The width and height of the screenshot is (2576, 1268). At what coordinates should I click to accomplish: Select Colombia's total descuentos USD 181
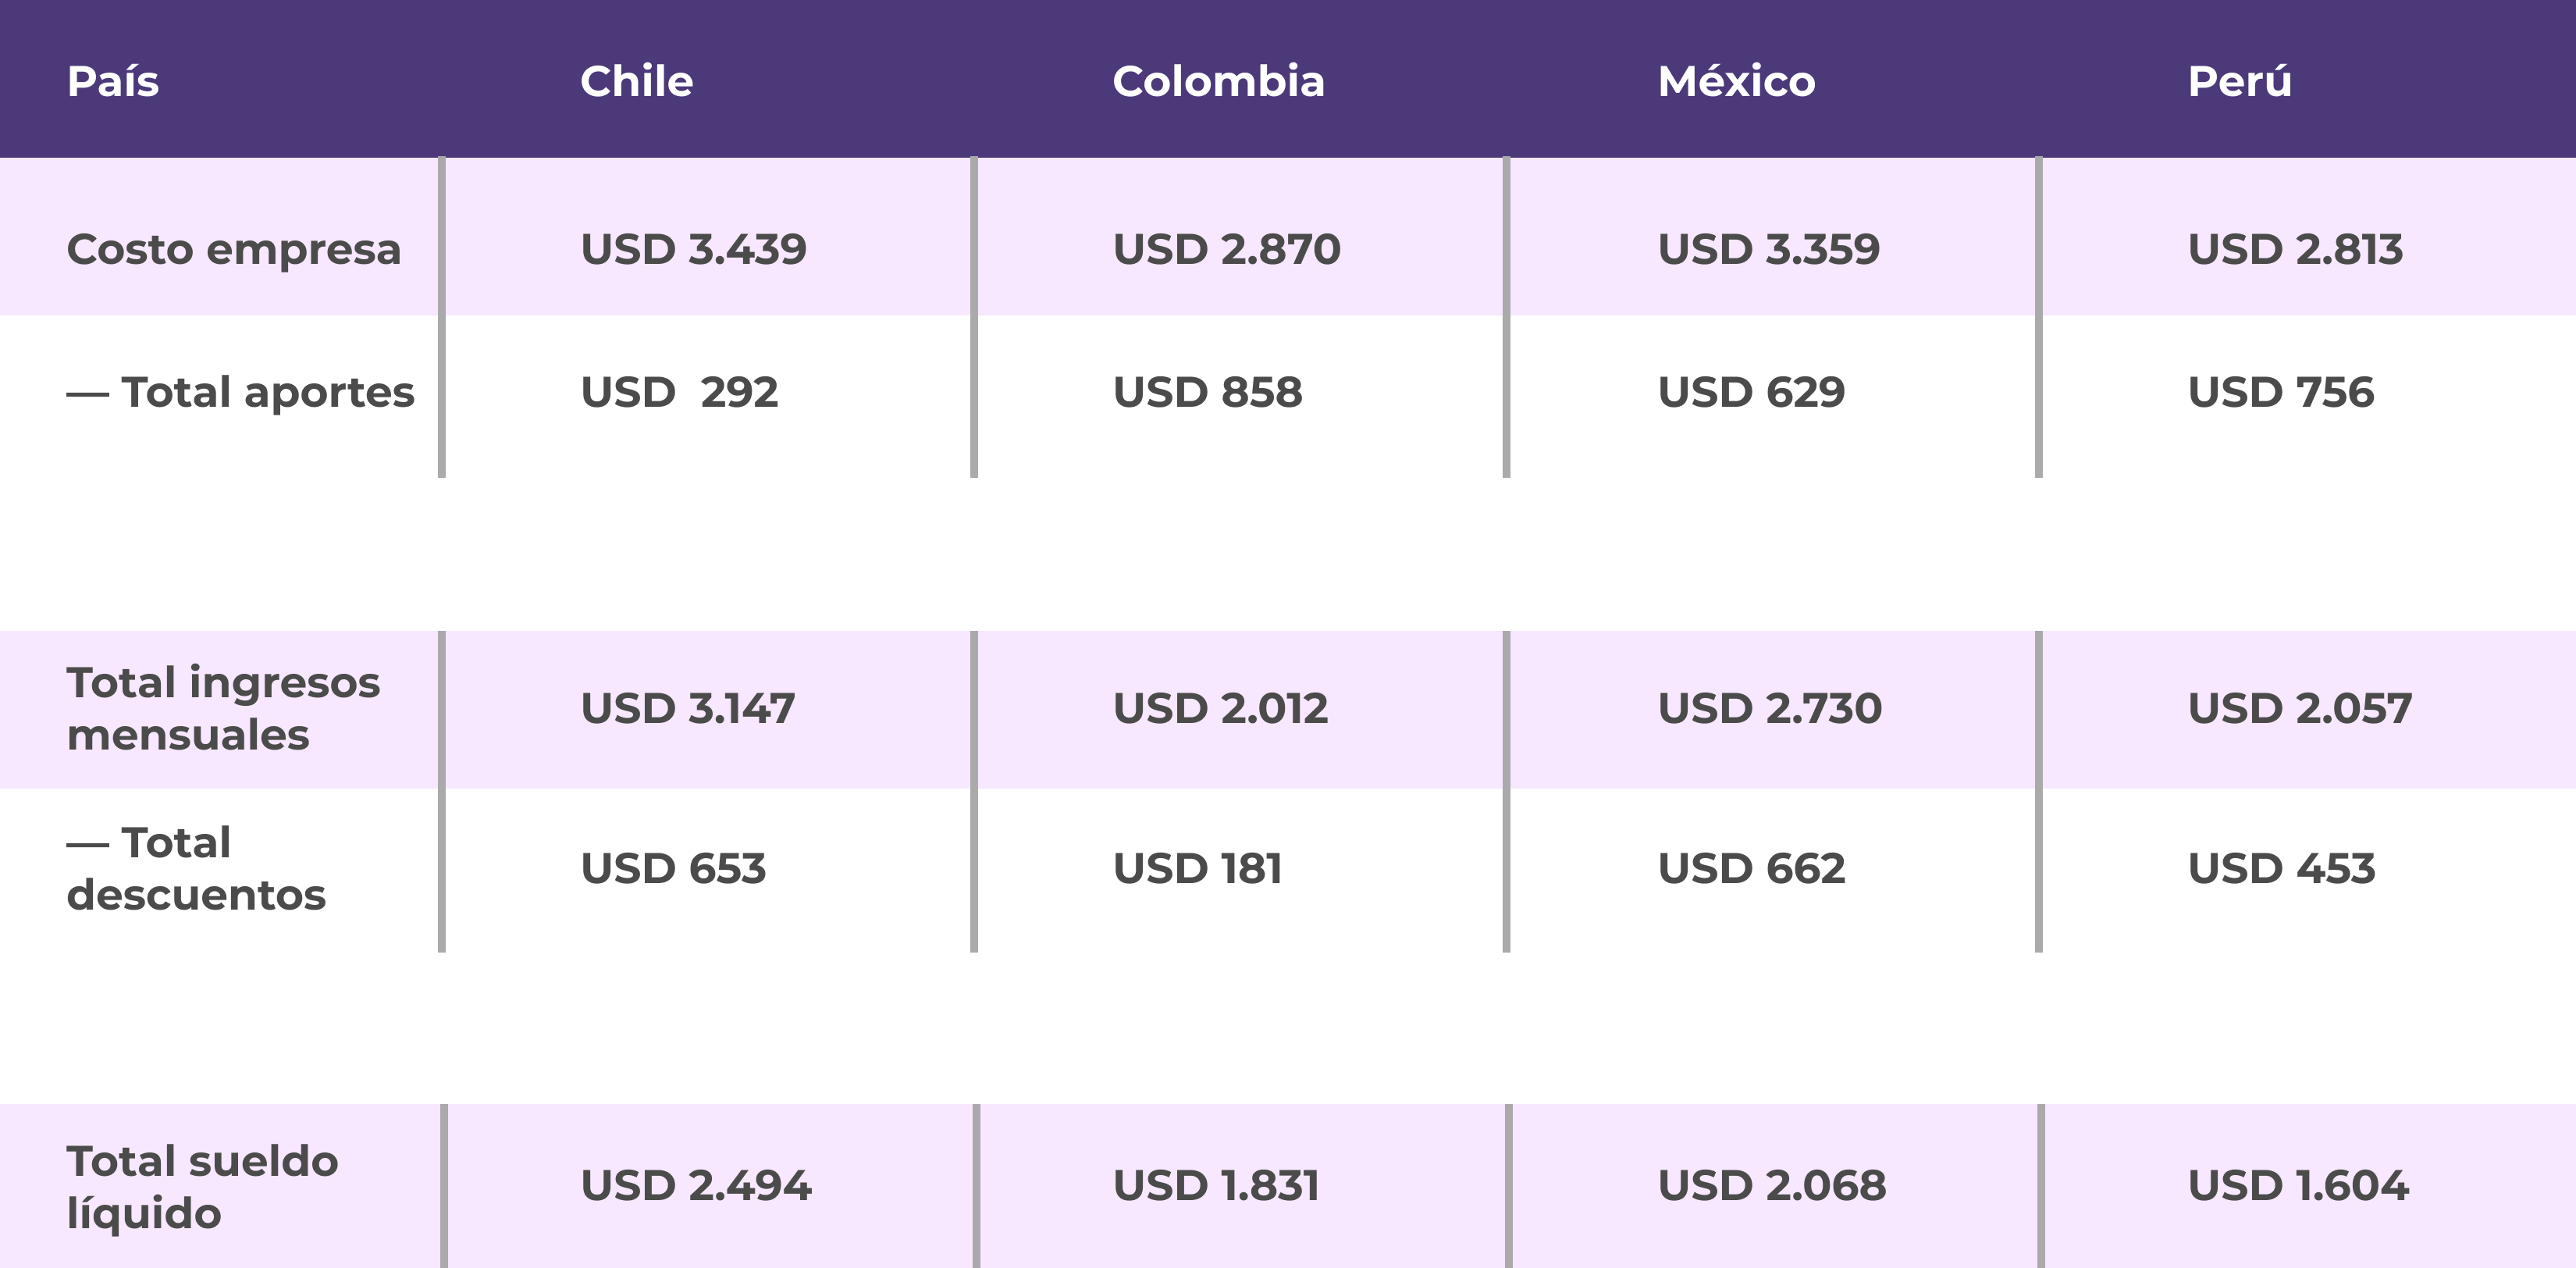1197,868
